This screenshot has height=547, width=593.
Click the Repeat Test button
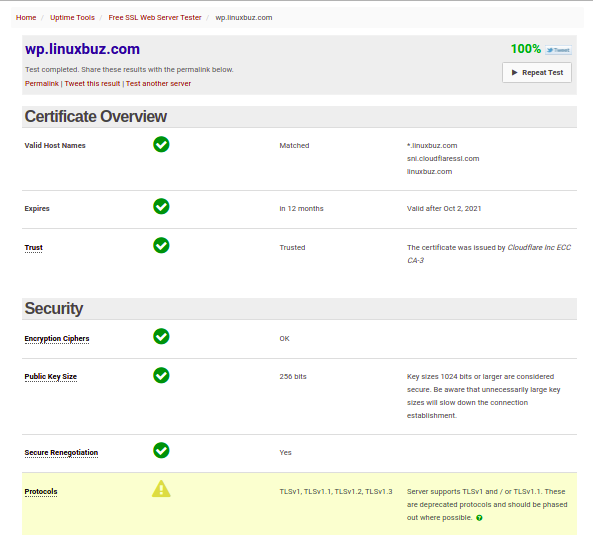point(537,72)
